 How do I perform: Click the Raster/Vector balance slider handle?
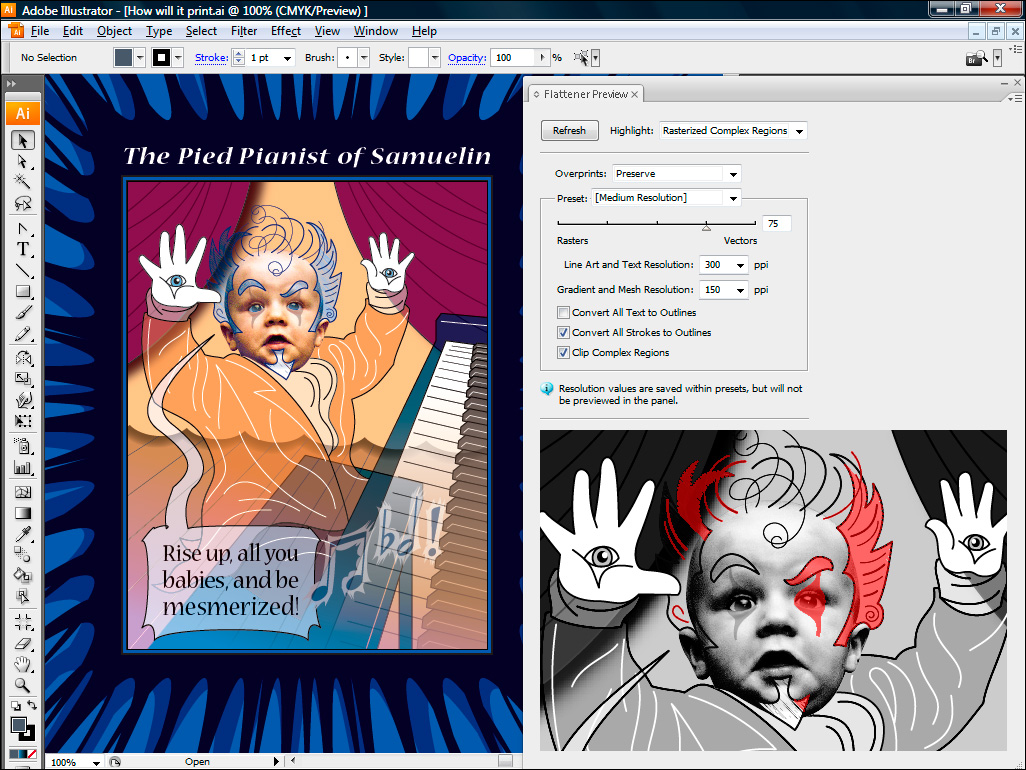706,227
